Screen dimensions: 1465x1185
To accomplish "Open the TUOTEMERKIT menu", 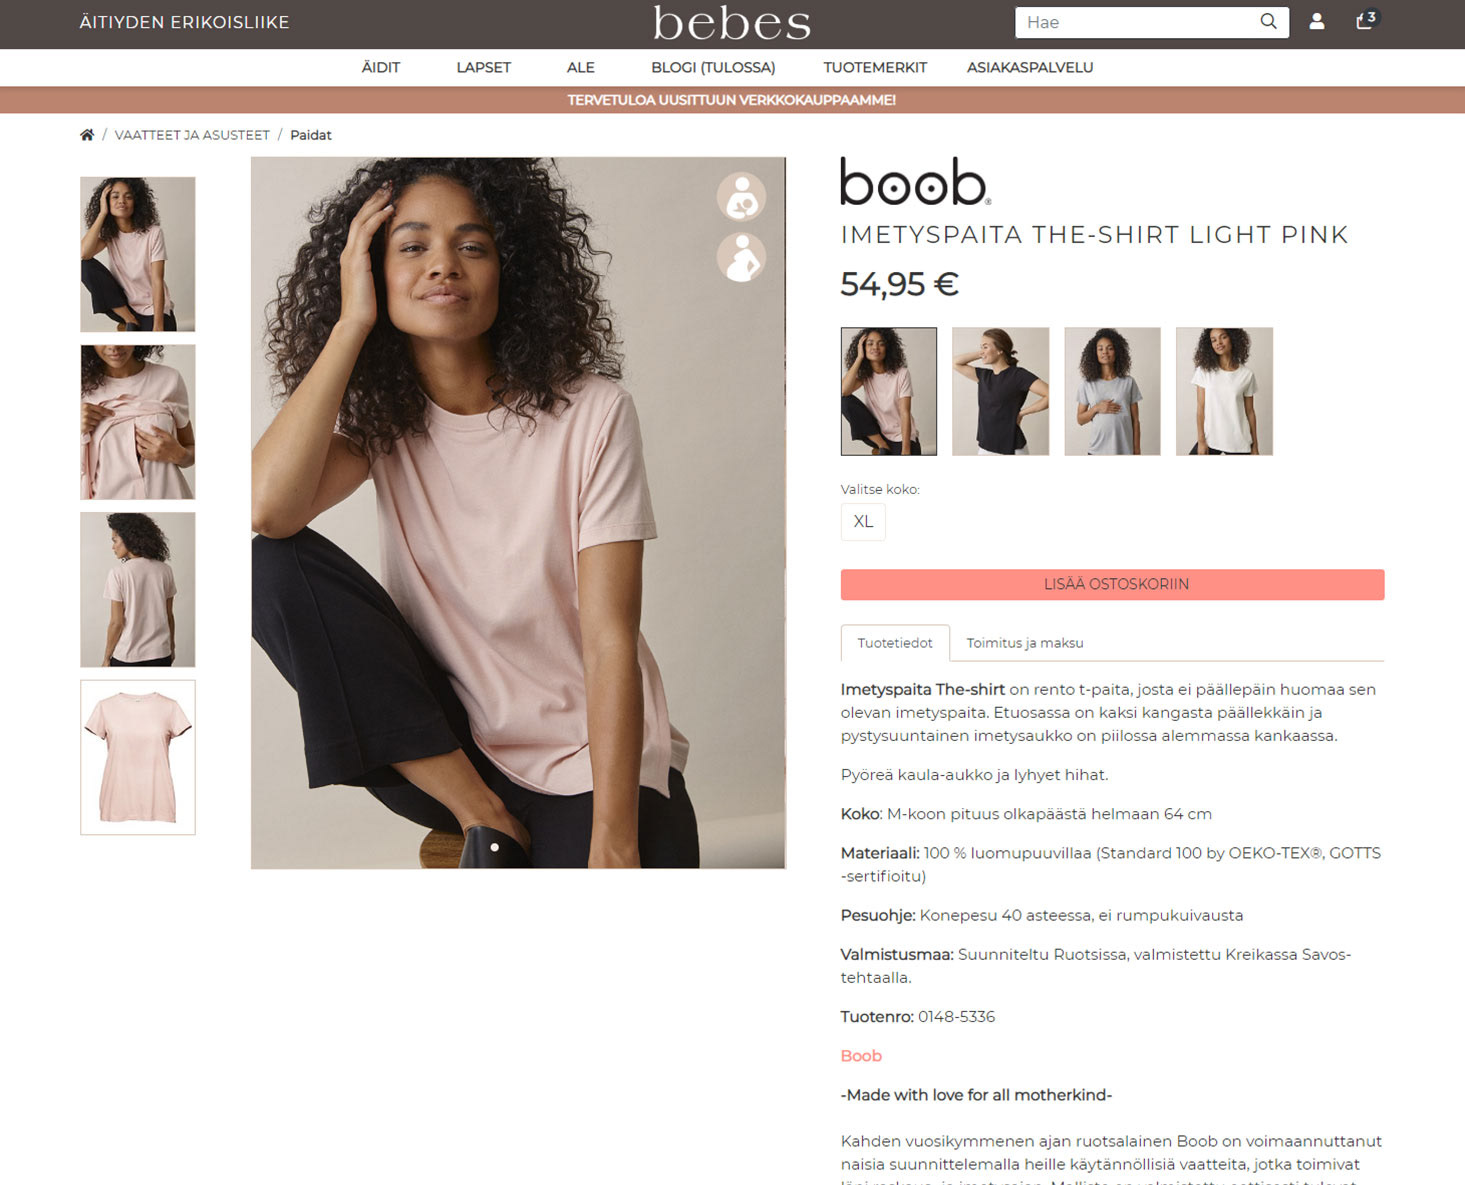I will [x=875, y=68].
